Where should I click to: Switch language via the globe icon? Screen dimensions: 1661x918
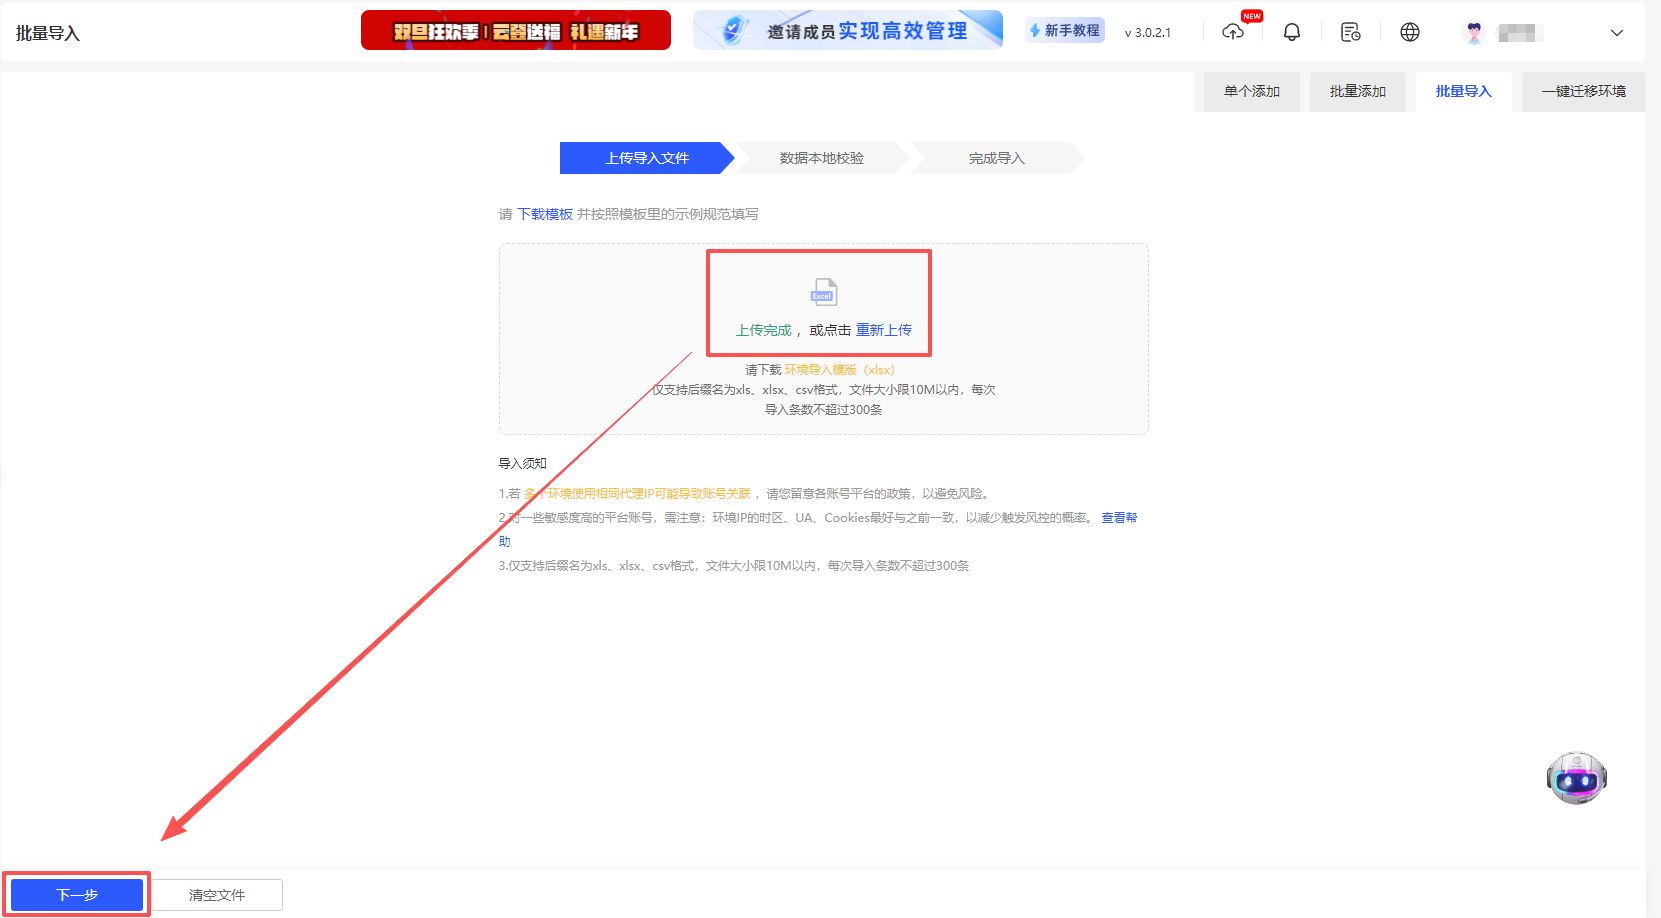[1409, 31]
